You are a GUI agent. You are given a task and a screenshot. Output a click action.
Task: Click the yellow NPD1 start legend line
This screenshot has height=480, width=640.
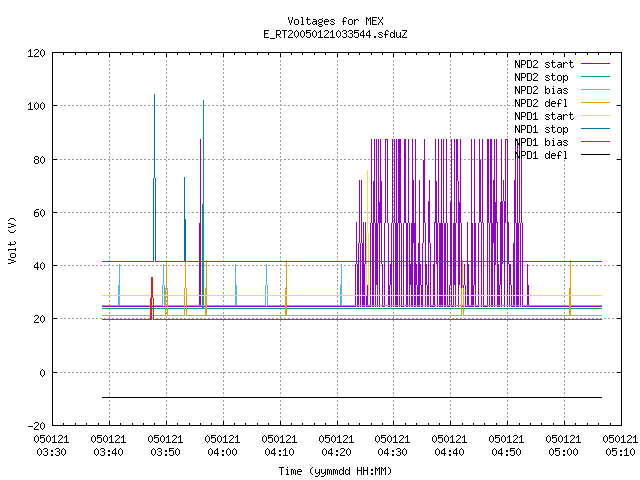[595, 116]
